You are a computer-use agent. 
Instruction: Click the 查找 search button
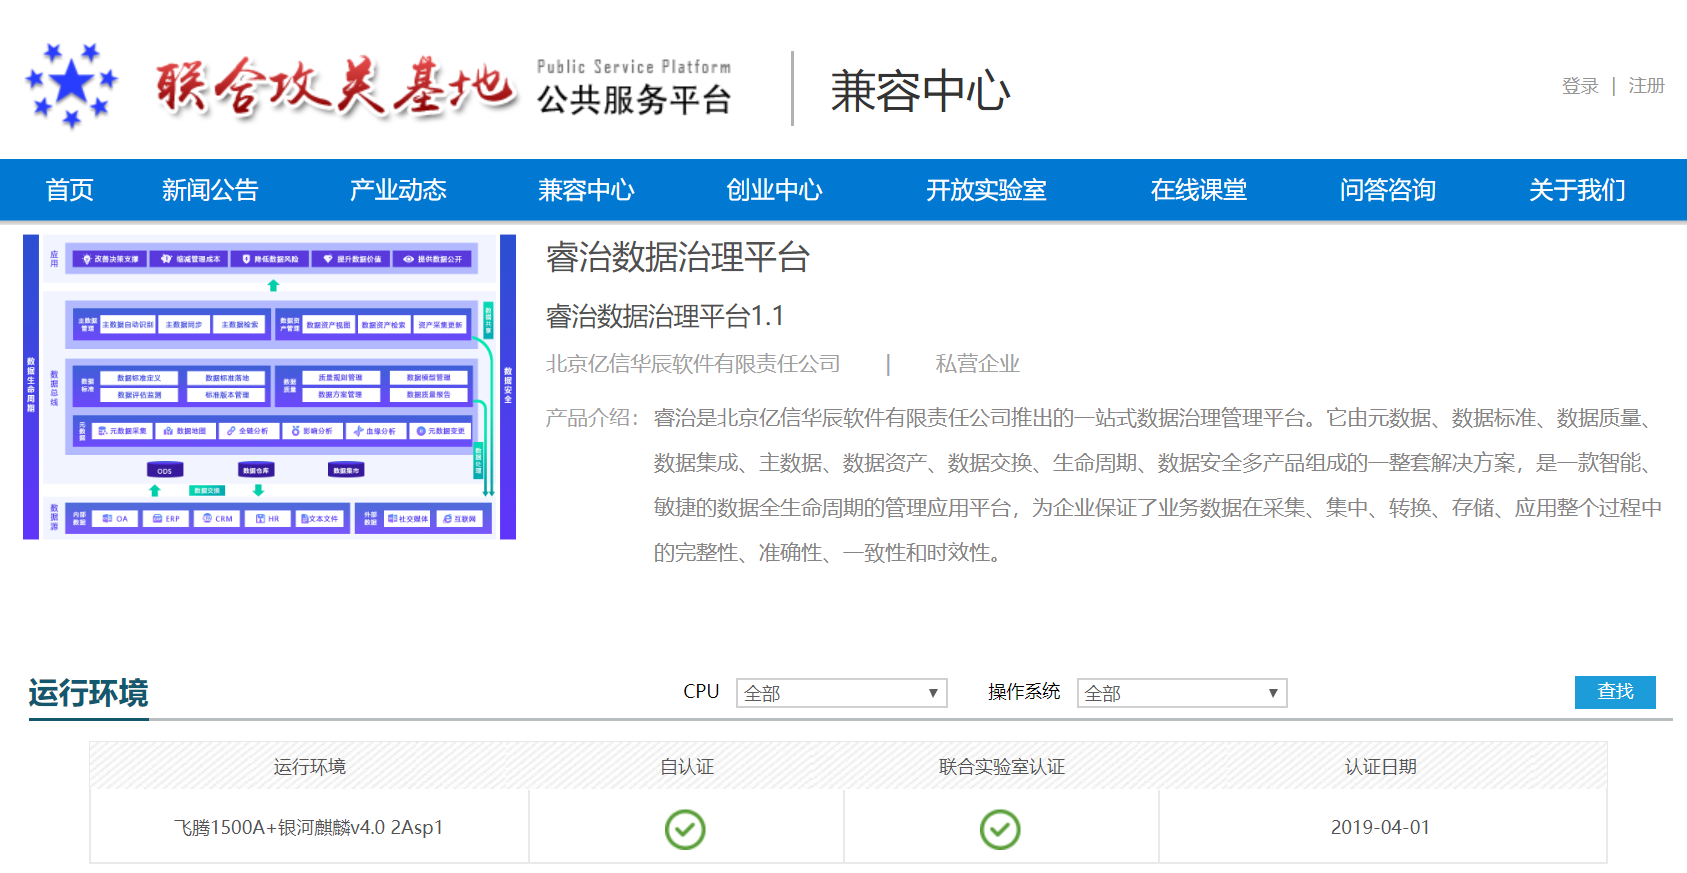(1615, 692)
